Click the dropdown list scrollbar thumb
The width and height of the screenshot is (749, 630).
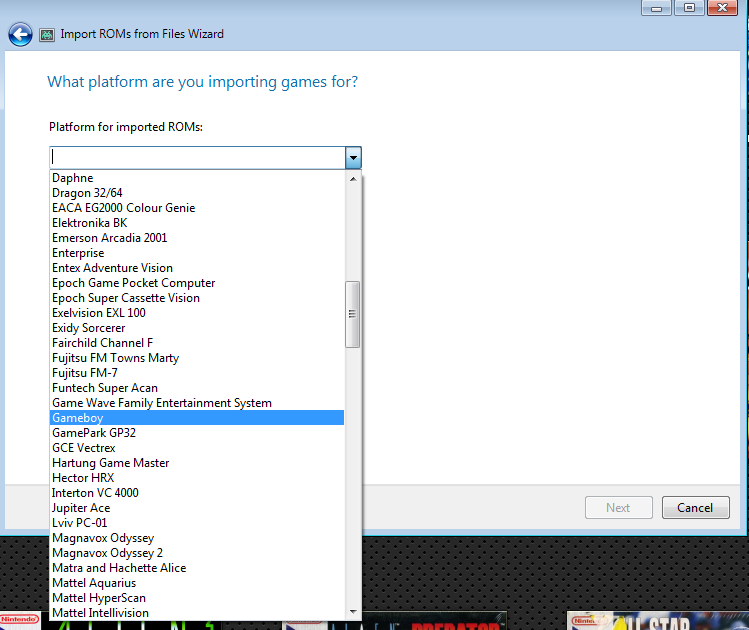353,314
